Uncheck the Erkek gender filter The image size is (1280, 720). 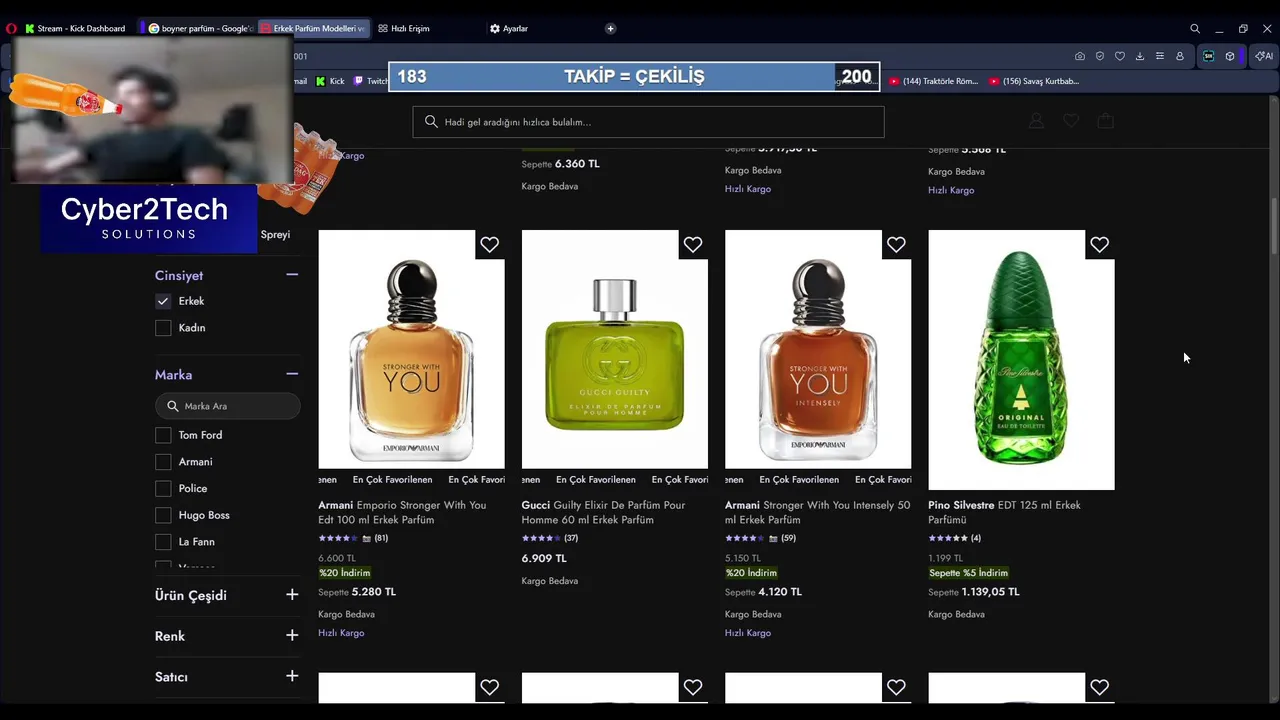163,301
